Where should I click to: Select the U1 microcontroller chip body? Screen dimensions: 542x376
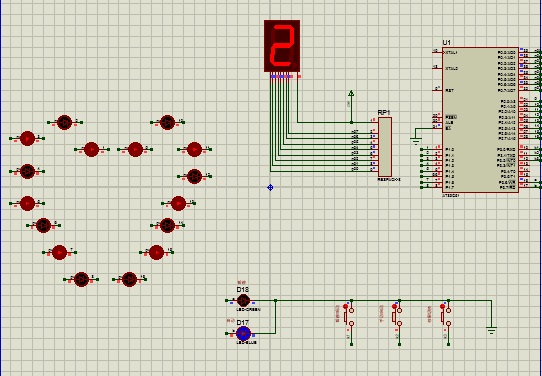pos(480,120)
